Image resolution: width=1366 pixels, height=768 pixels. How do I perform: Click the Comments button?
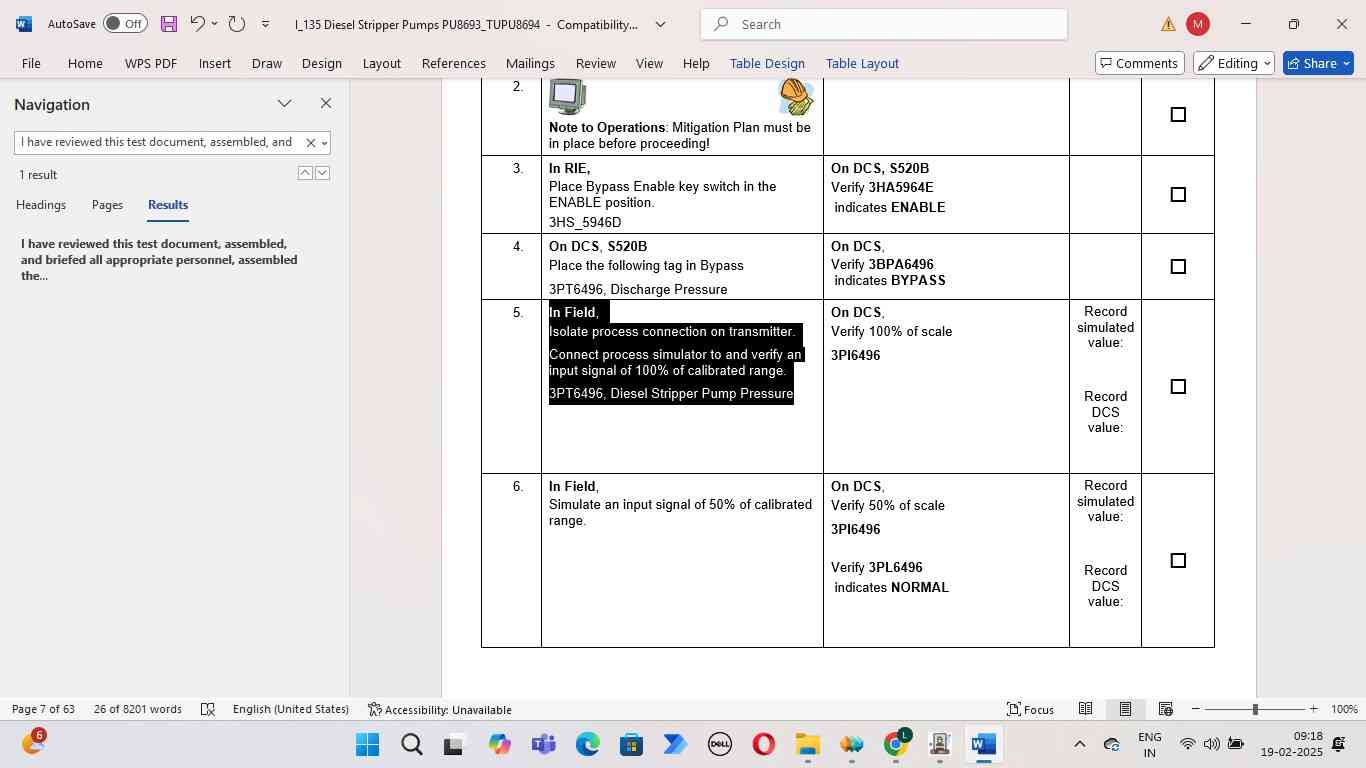[1139, 63]
